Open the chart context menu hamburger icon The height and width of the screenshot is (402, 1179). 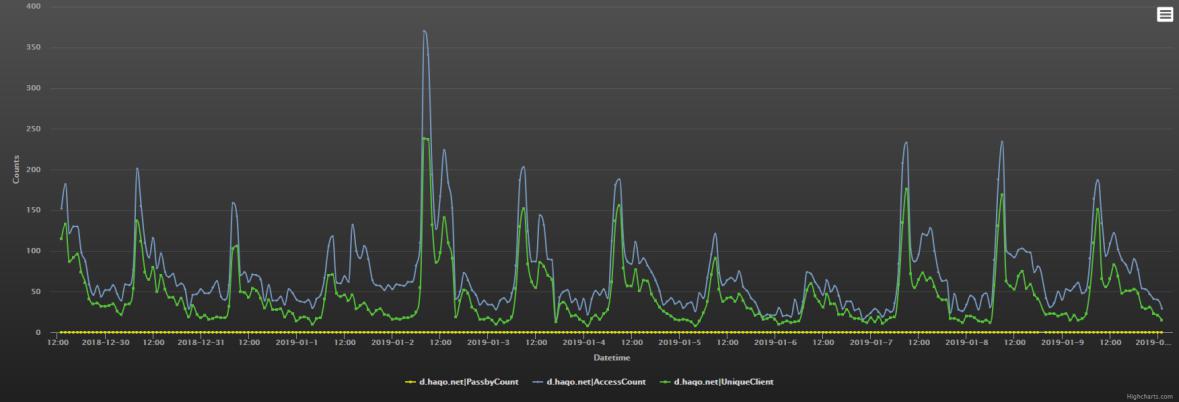[1165, 14]
